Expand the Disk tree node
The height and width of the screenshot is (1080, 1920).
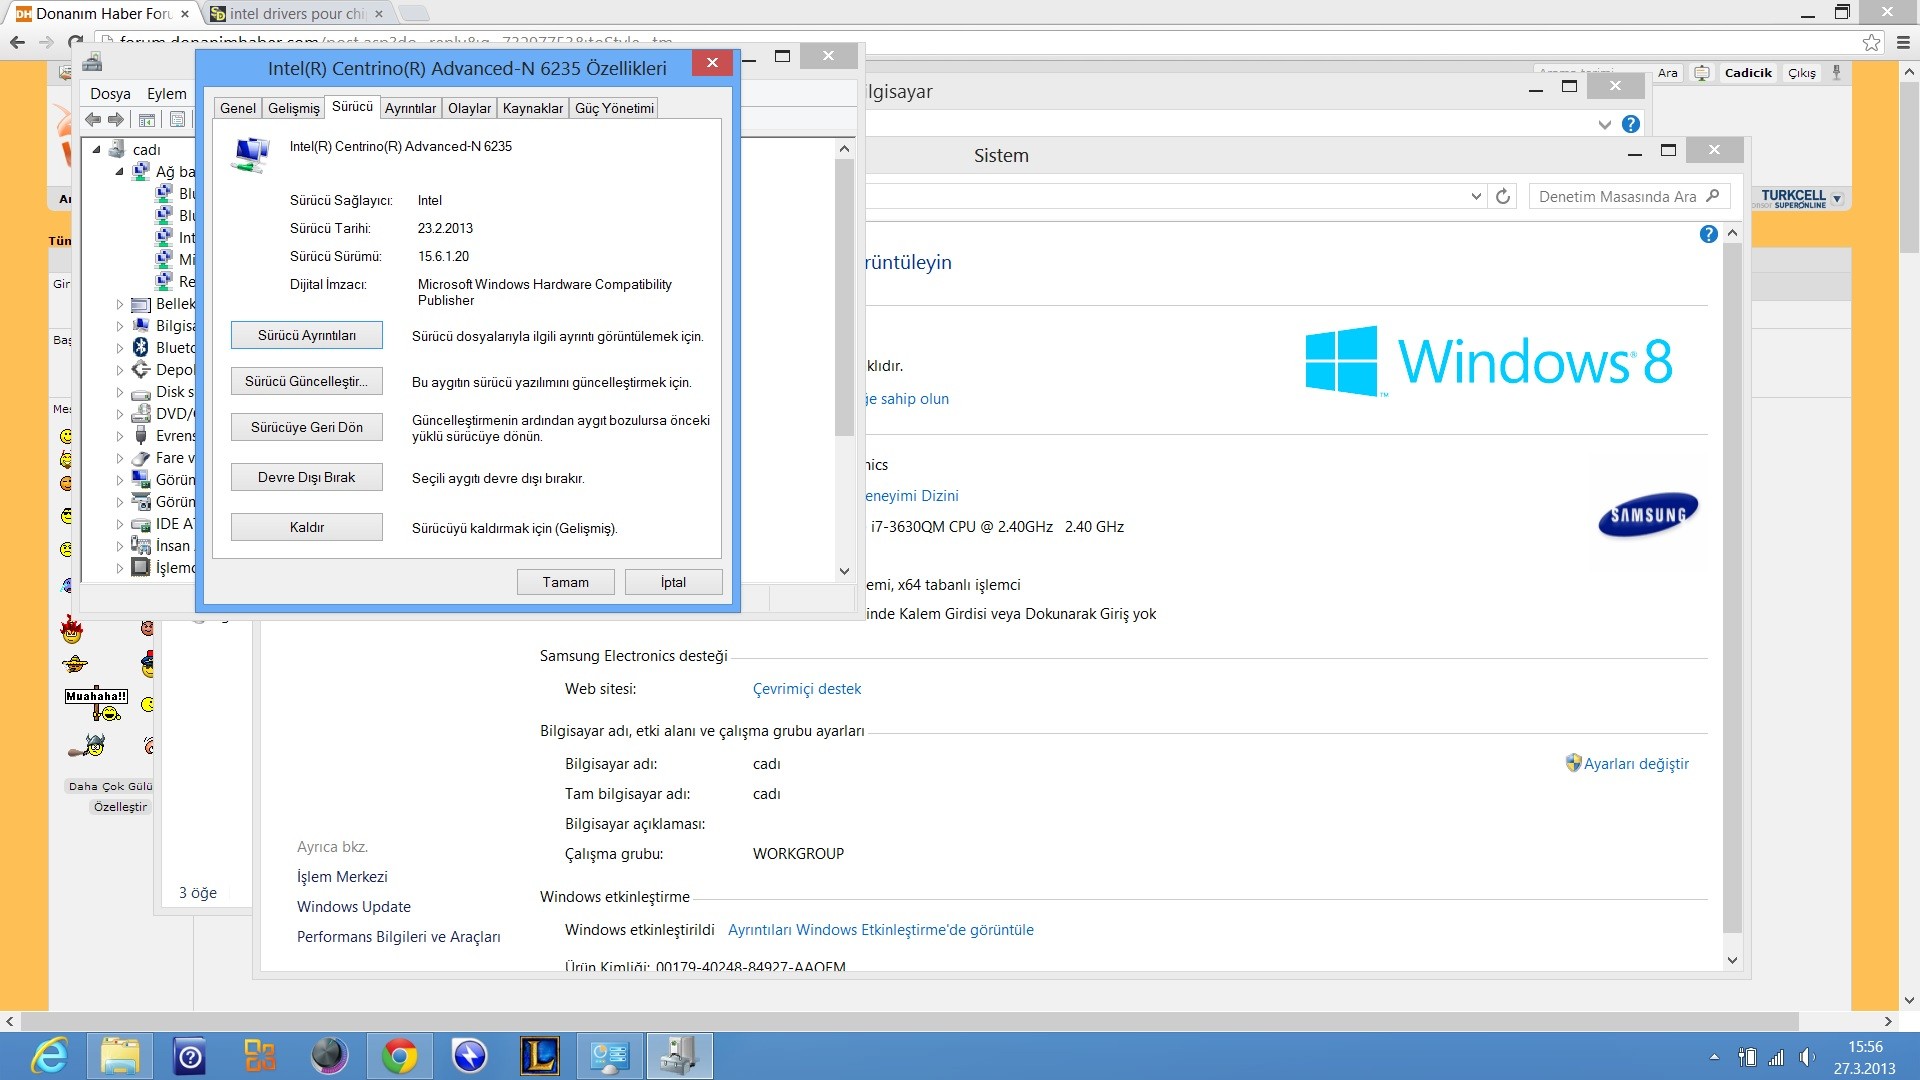coord(119,392)
